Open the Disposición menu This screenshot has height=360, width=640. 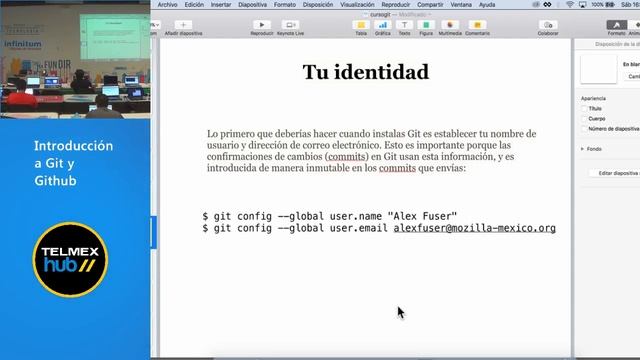tap(318, 4)
